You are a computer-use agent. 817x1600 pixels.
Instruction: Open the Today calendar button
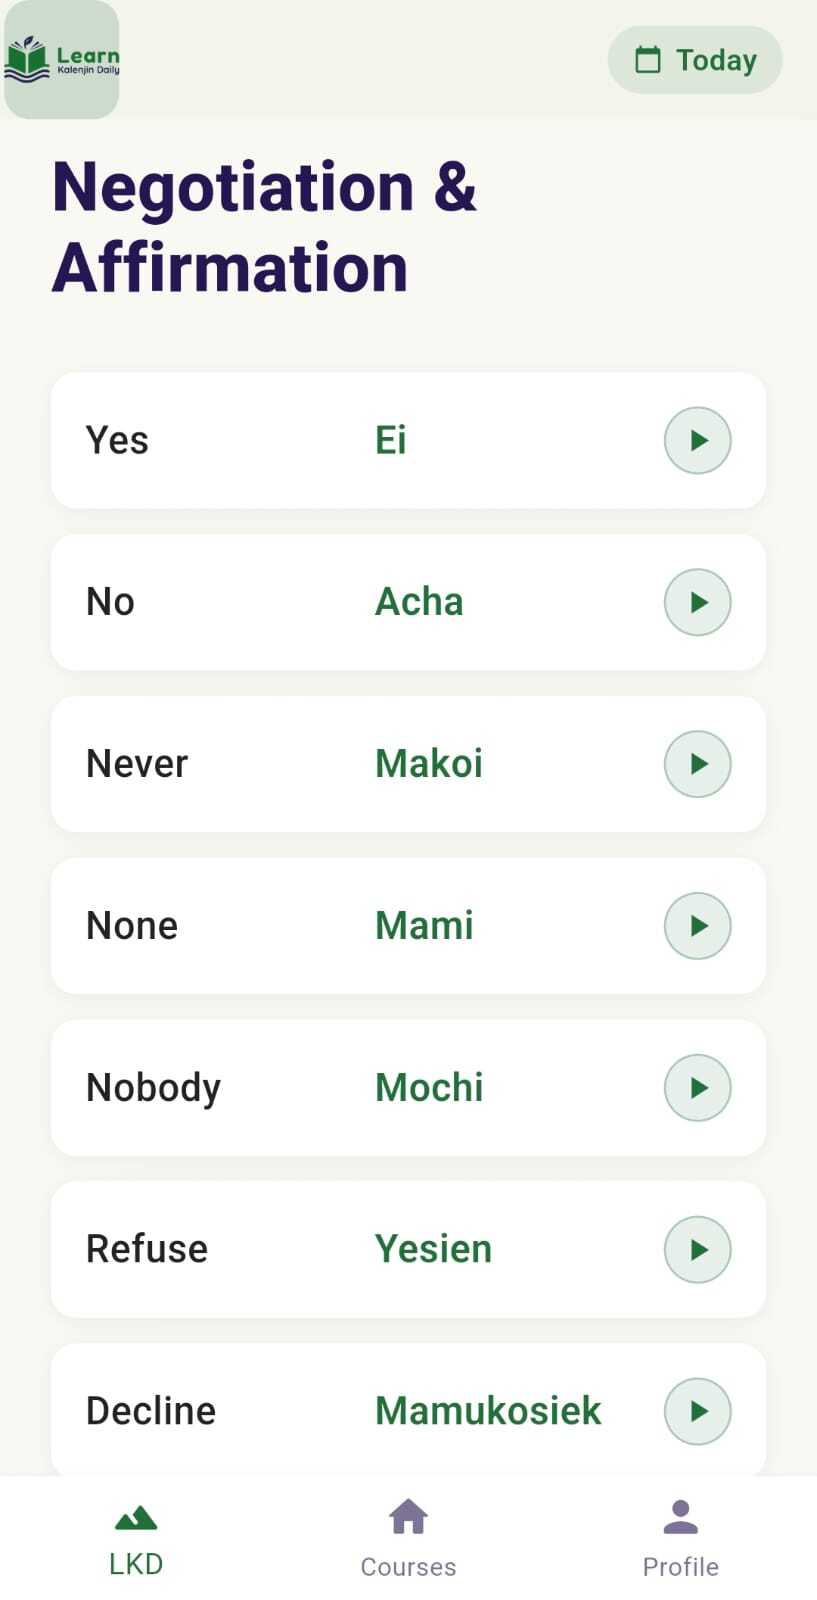[695, 60]
